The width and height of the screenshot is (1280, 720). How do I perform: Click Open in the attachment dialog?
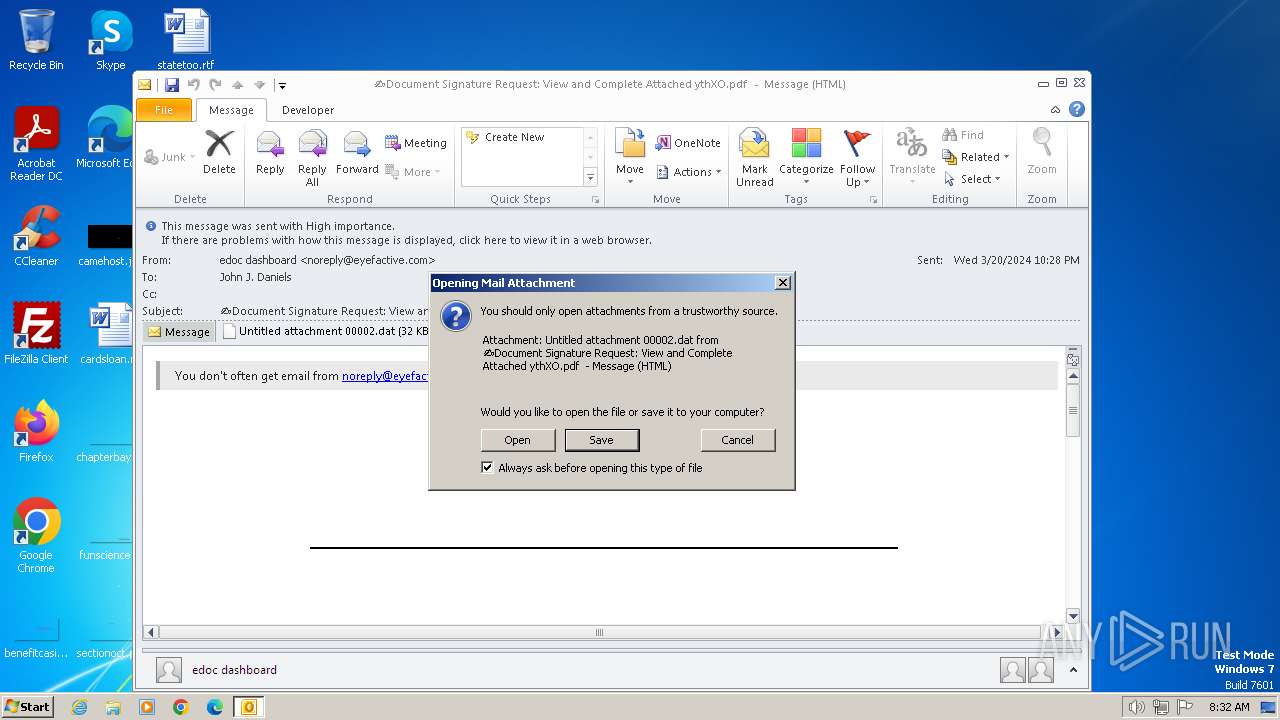(x=517, y=440)
